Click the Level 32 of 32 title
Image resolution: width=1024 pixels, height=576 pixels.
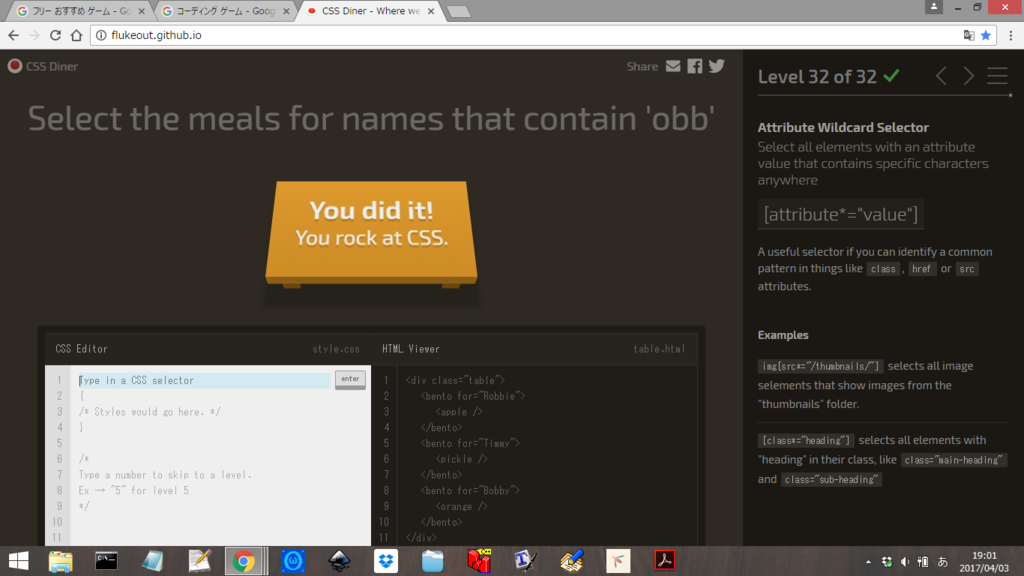817,76
